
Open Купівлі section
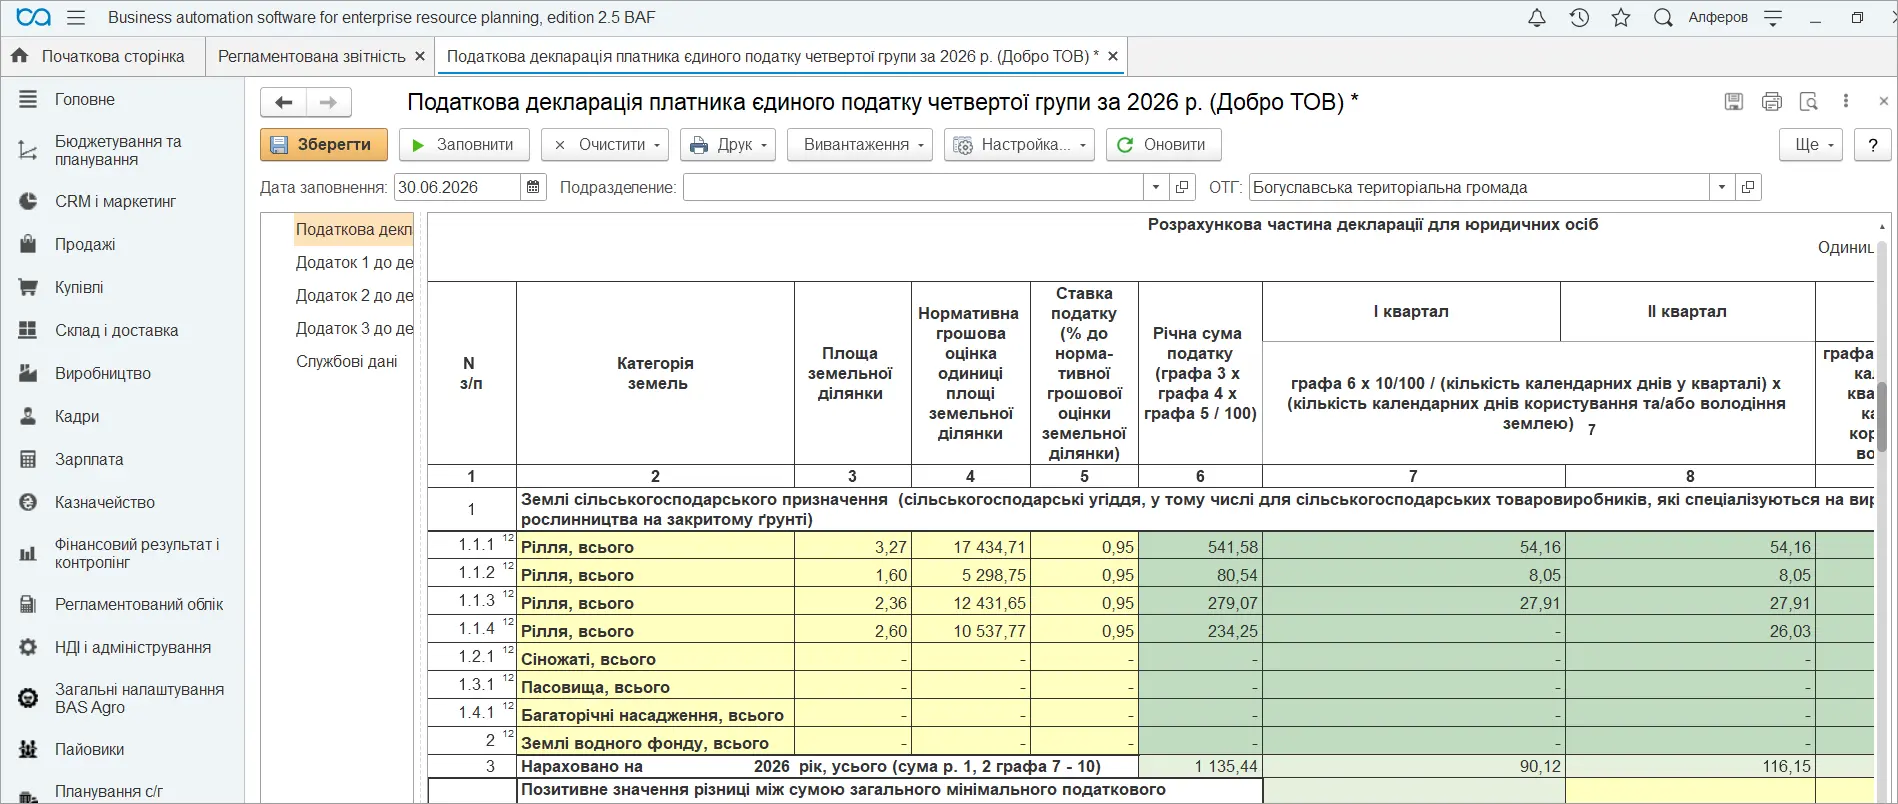click(79, 287)
